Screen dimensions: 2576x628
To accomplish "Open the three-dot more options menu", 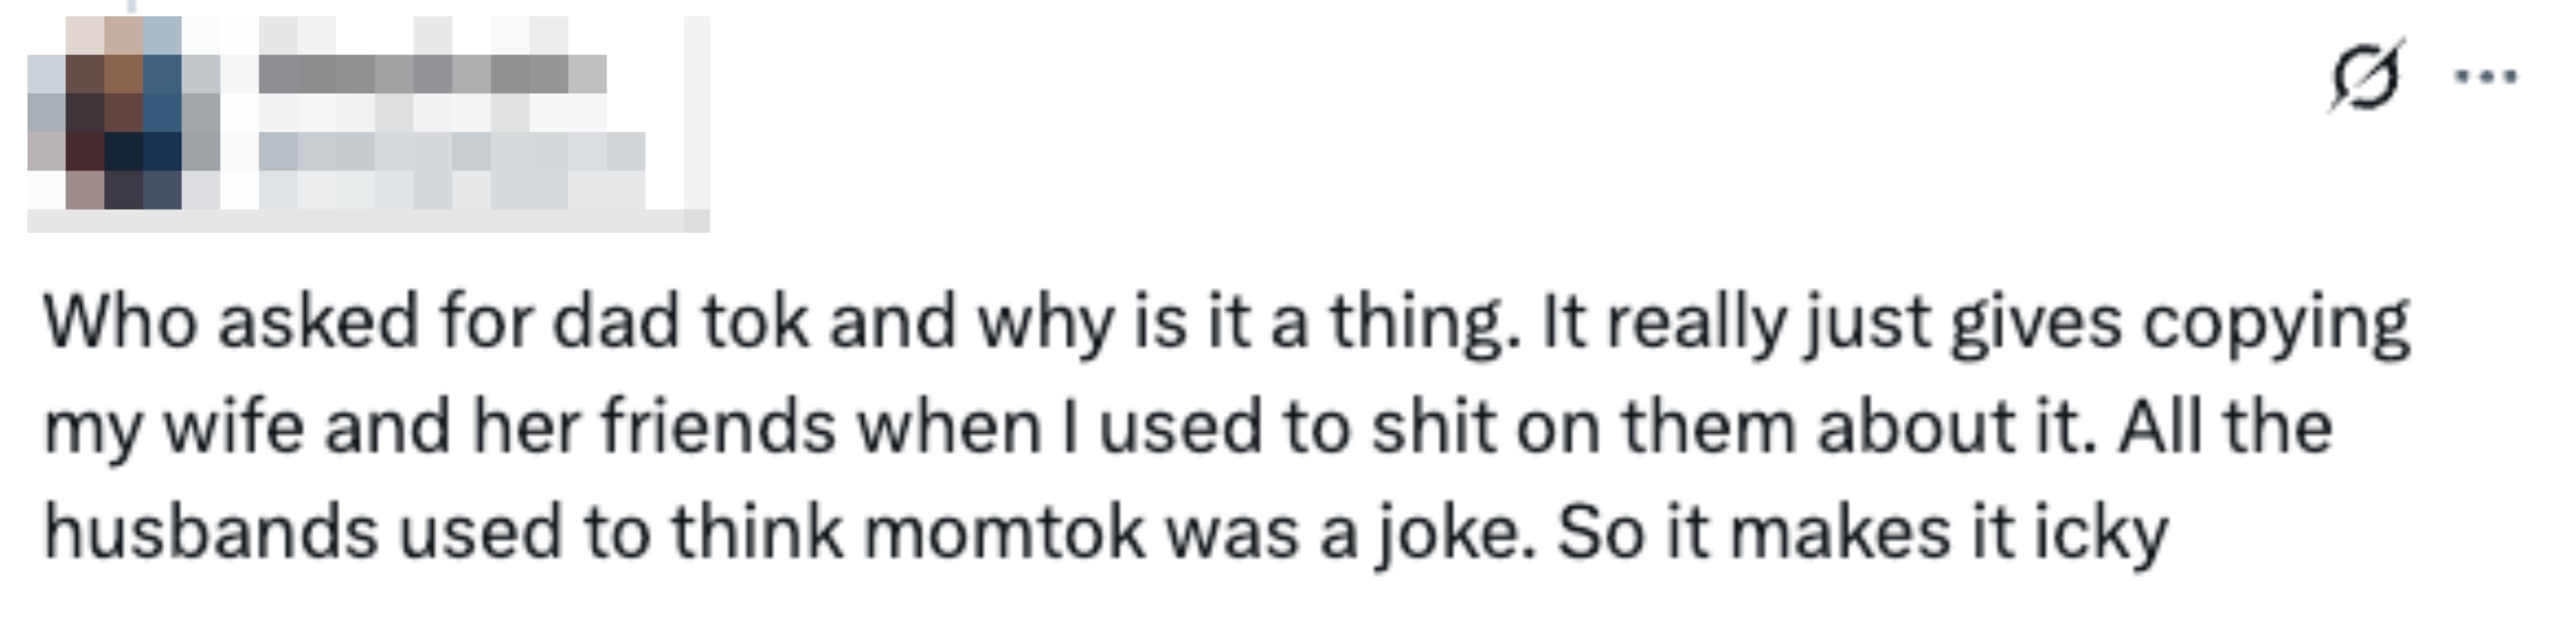I will [x=2487, y=76].
